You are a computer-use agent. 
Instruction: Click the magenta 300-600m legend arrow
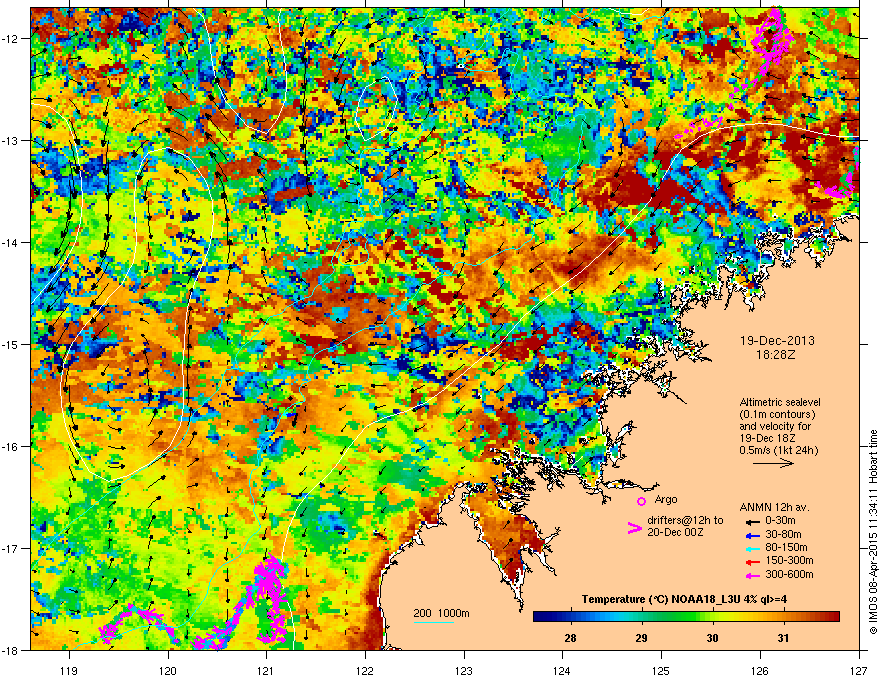[753, 575]
